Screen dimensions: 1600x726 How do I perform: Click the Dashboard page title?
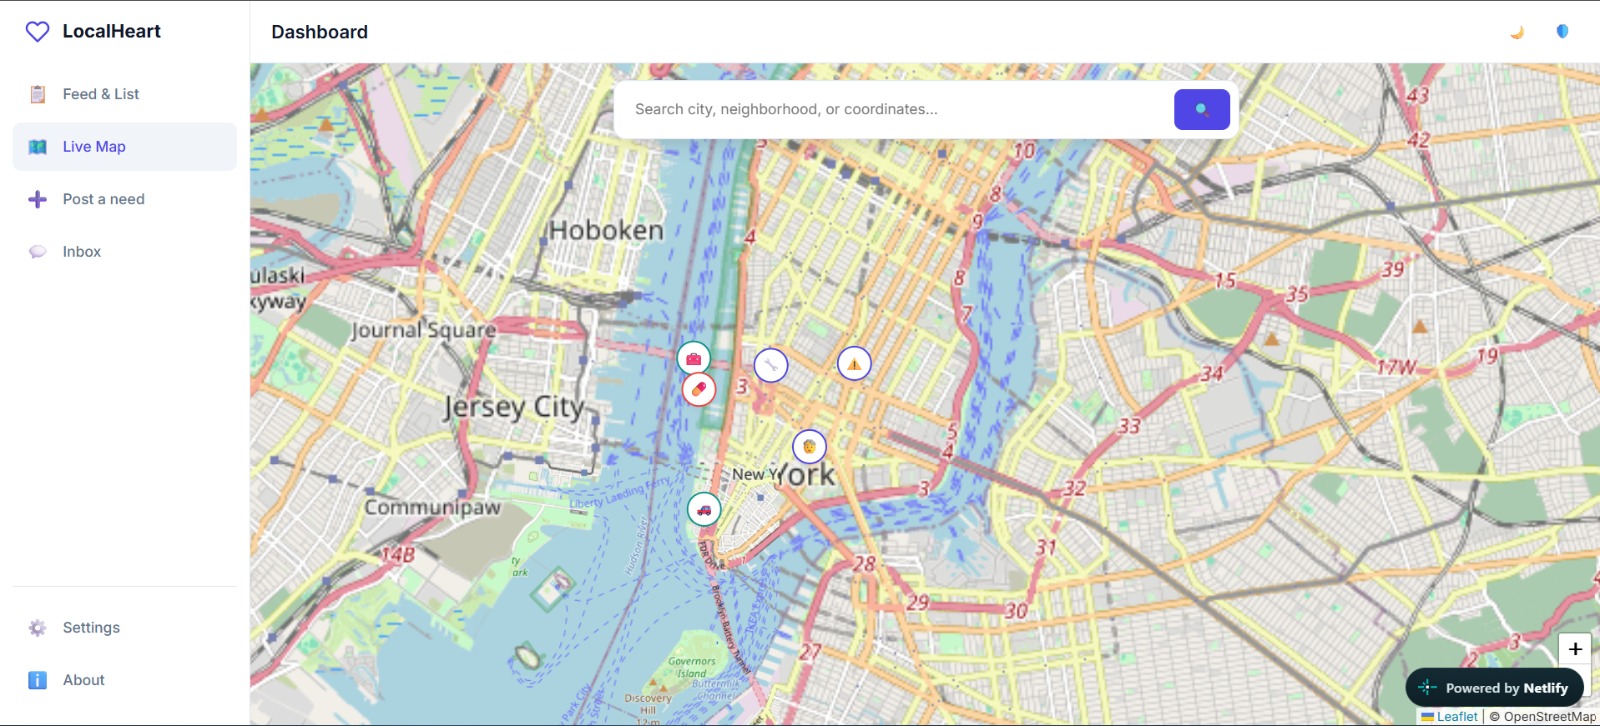tap(320, 32)
